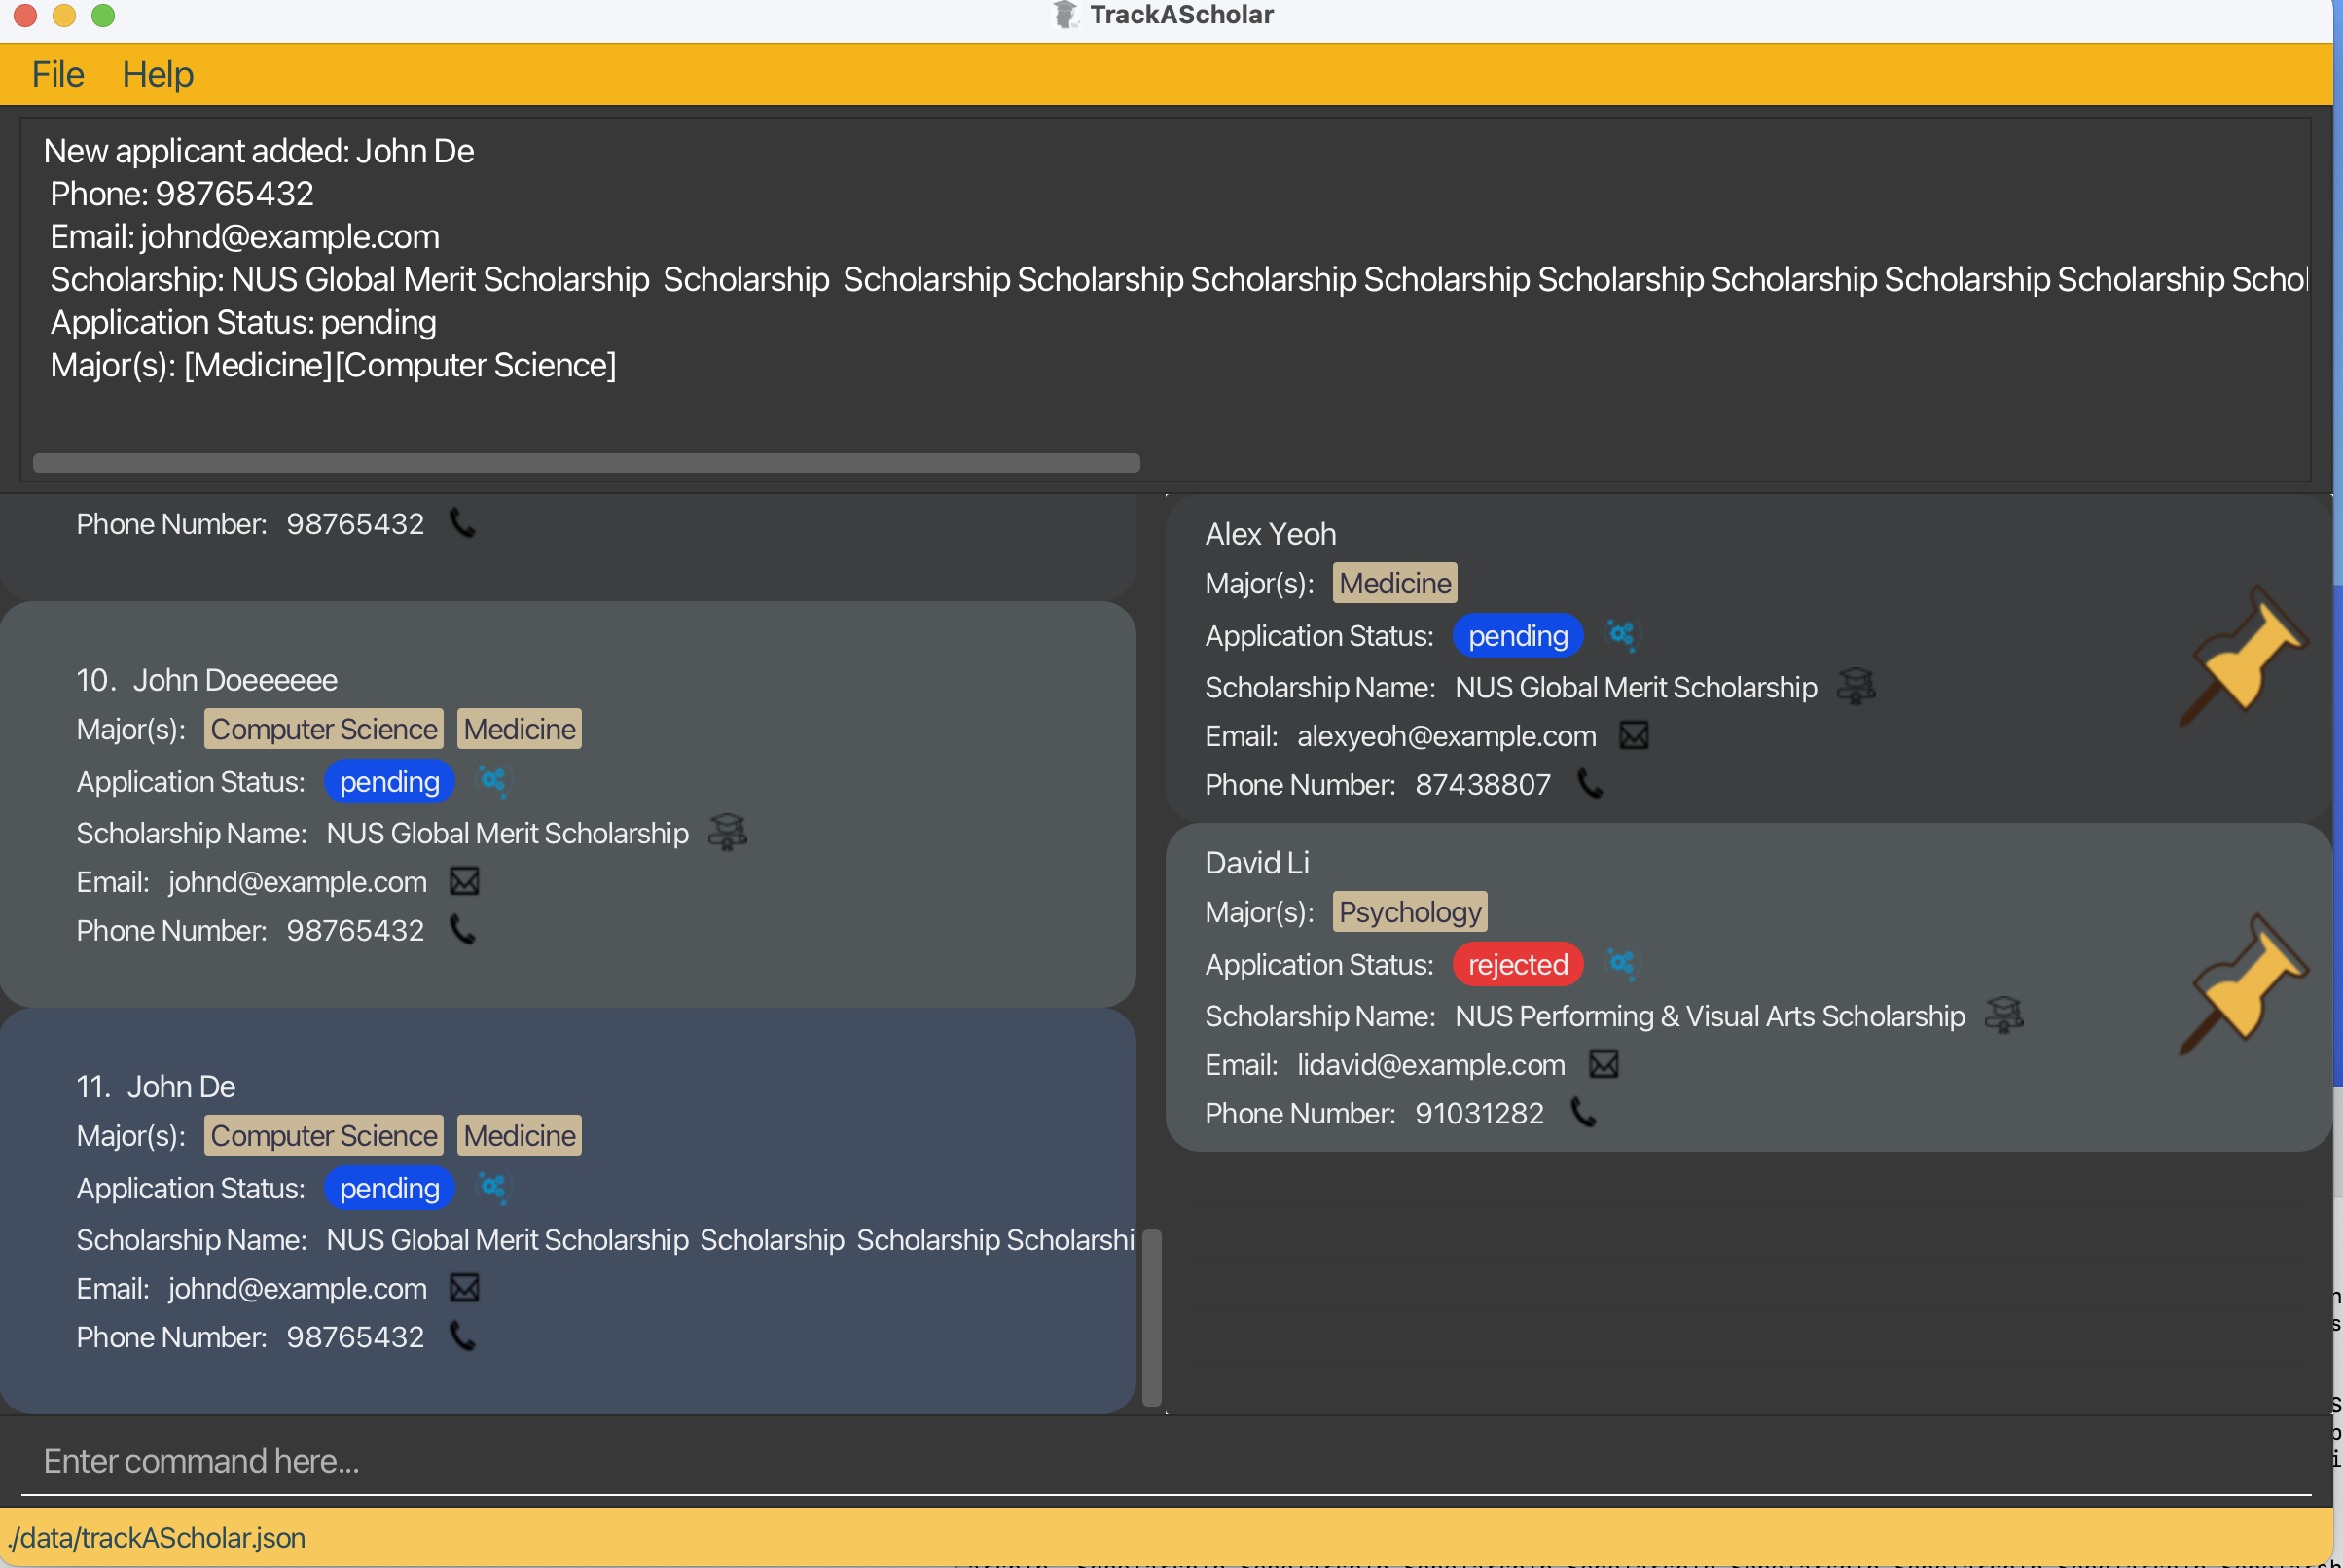The height and width of the screenshot is (1568, 2343).
Task: Click the applicant list vertical scrollbar thumb
Action: click(1151, 1317)
